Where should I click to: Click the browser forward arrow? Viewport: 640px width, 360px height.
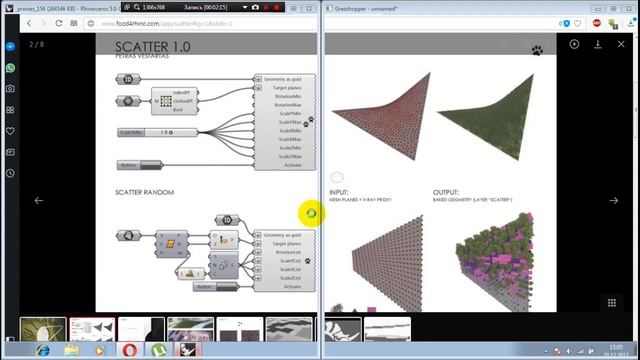tap(44, 23)
